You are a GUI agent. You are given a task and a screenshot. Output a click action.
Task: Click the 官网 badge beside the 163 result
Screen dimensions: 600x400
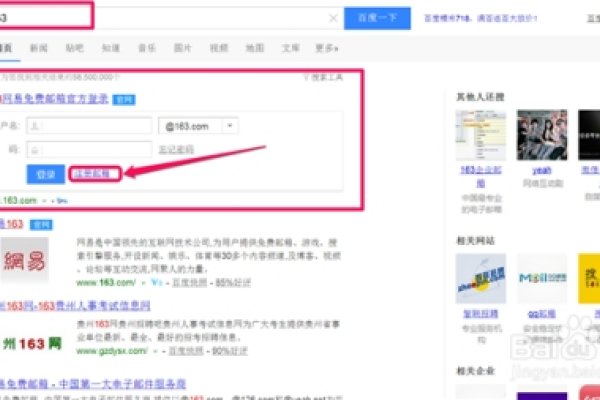[x=41, y=225]
